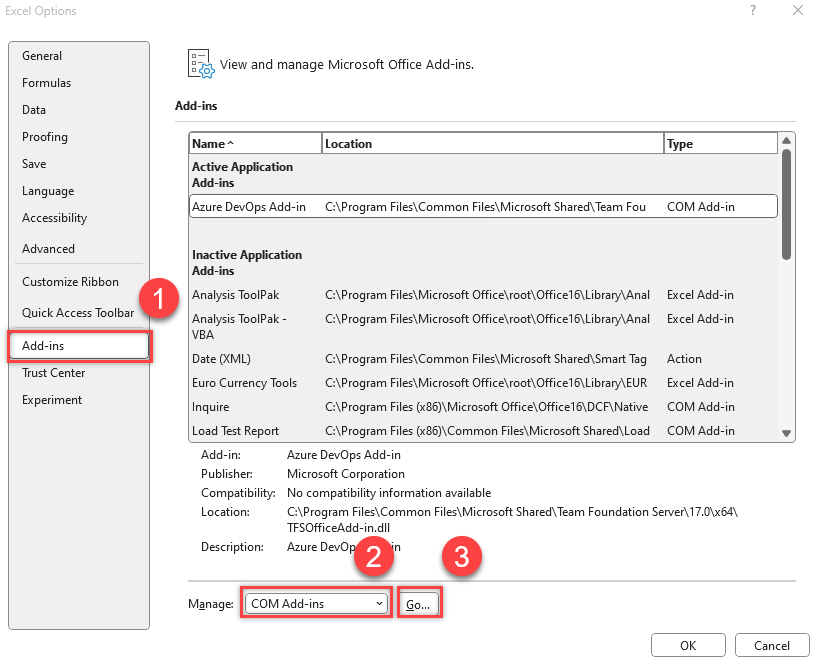Select the Azure DevOps Add-in row

[x=483, y=207]
